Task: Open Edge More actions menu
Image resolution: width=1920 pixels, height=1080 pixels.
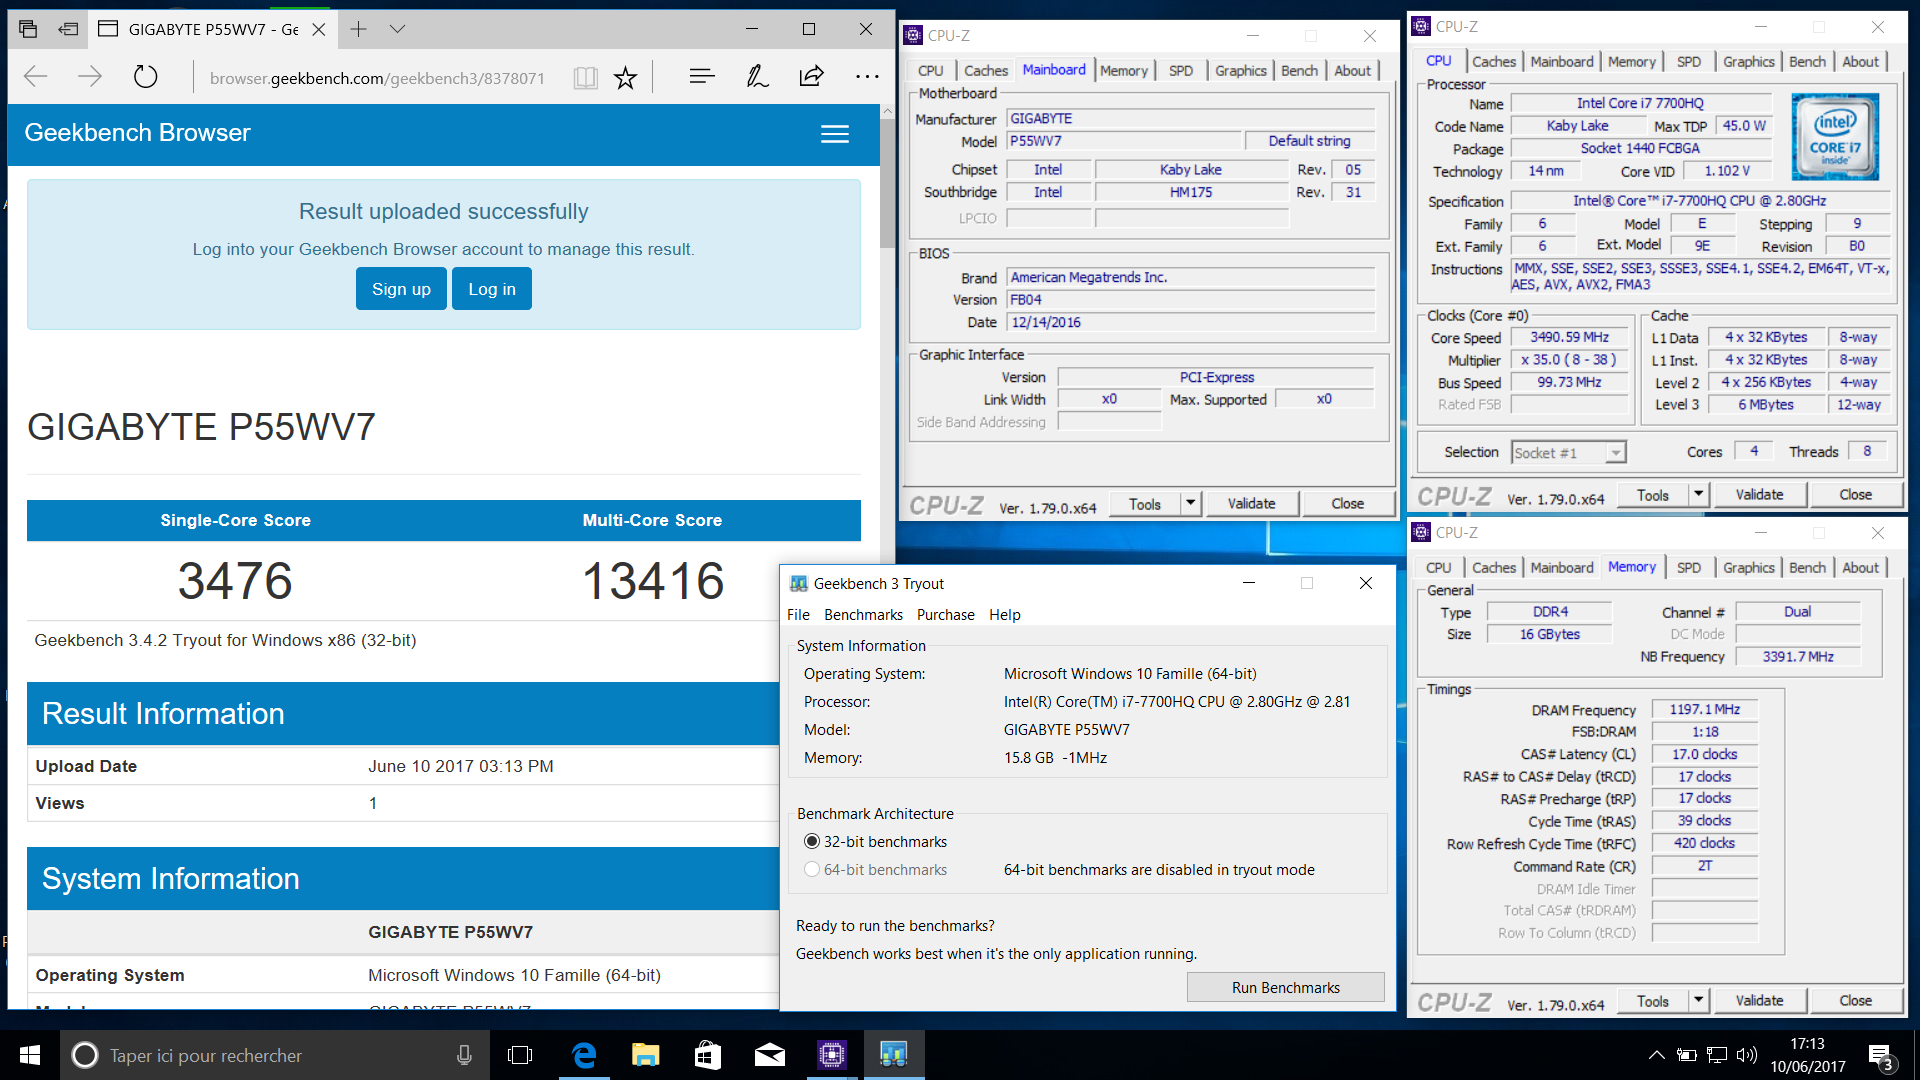Action: click(x=867, y=76)
